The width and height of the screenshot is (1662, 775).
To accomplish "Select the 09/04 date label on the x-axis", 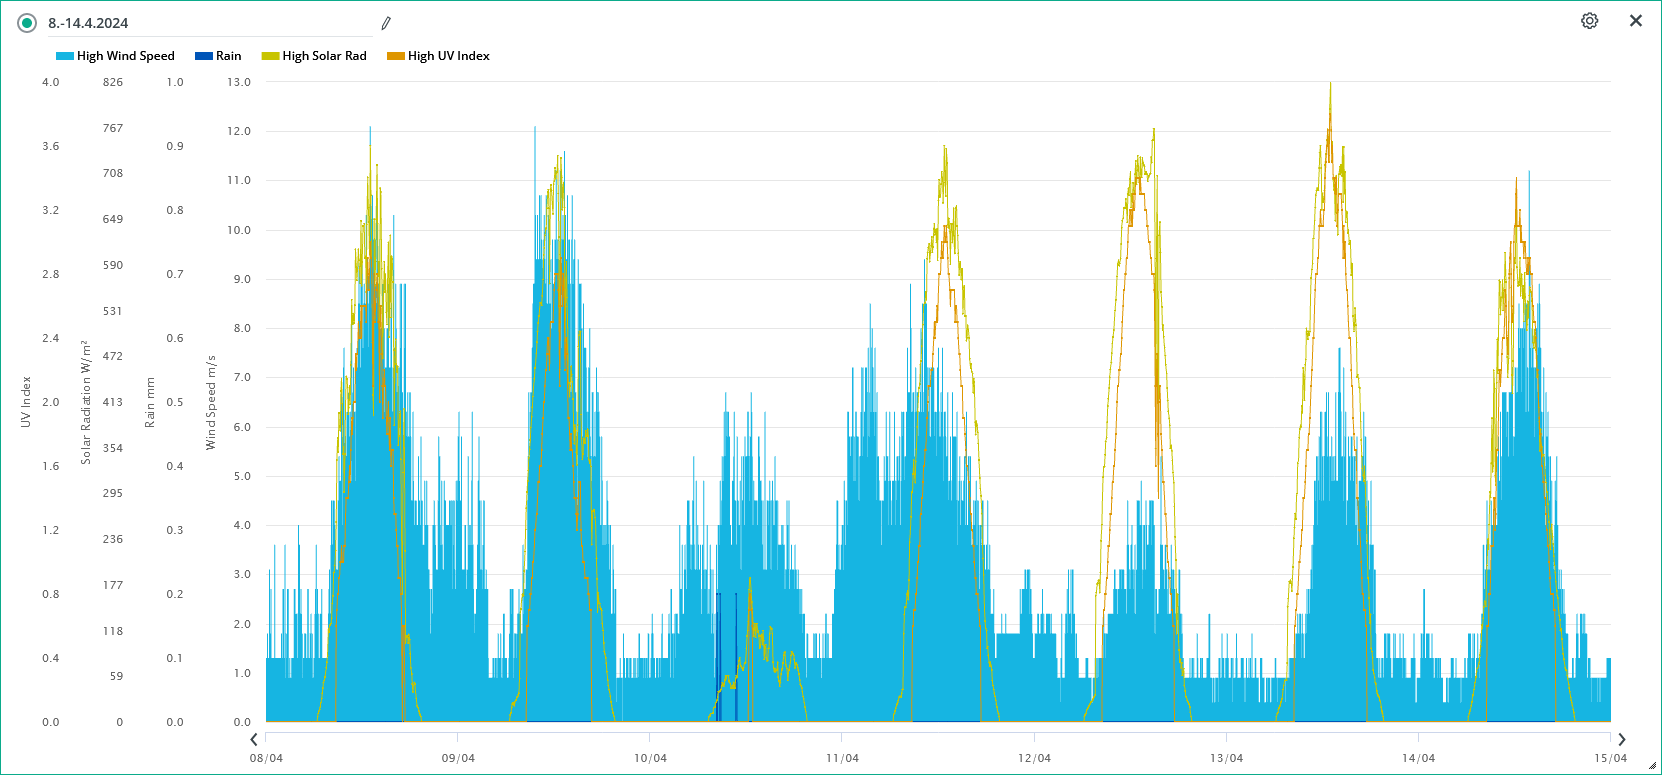I will 458,758.
